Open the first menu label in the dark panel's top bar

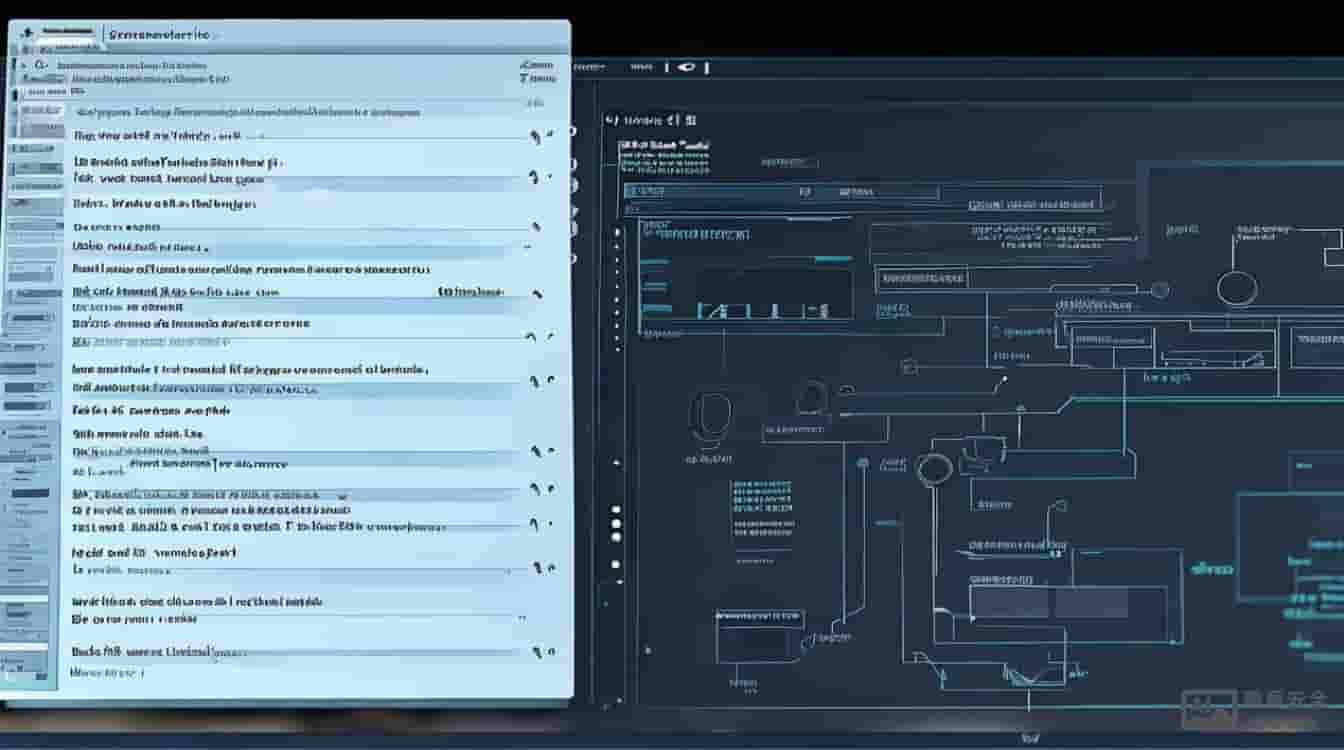point(589,67)
